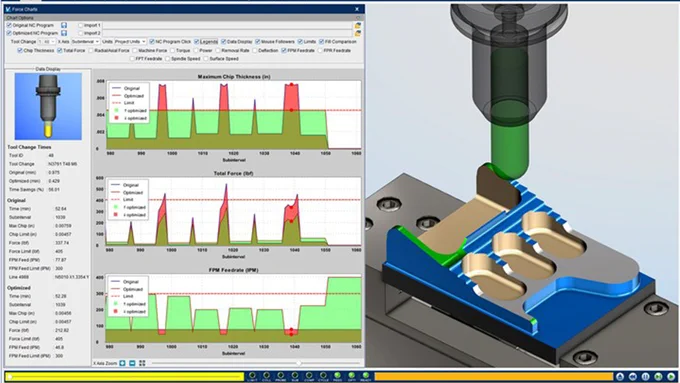Enable the Radial/Axial Force chart
680x383 pixels.
pos(91,51)
